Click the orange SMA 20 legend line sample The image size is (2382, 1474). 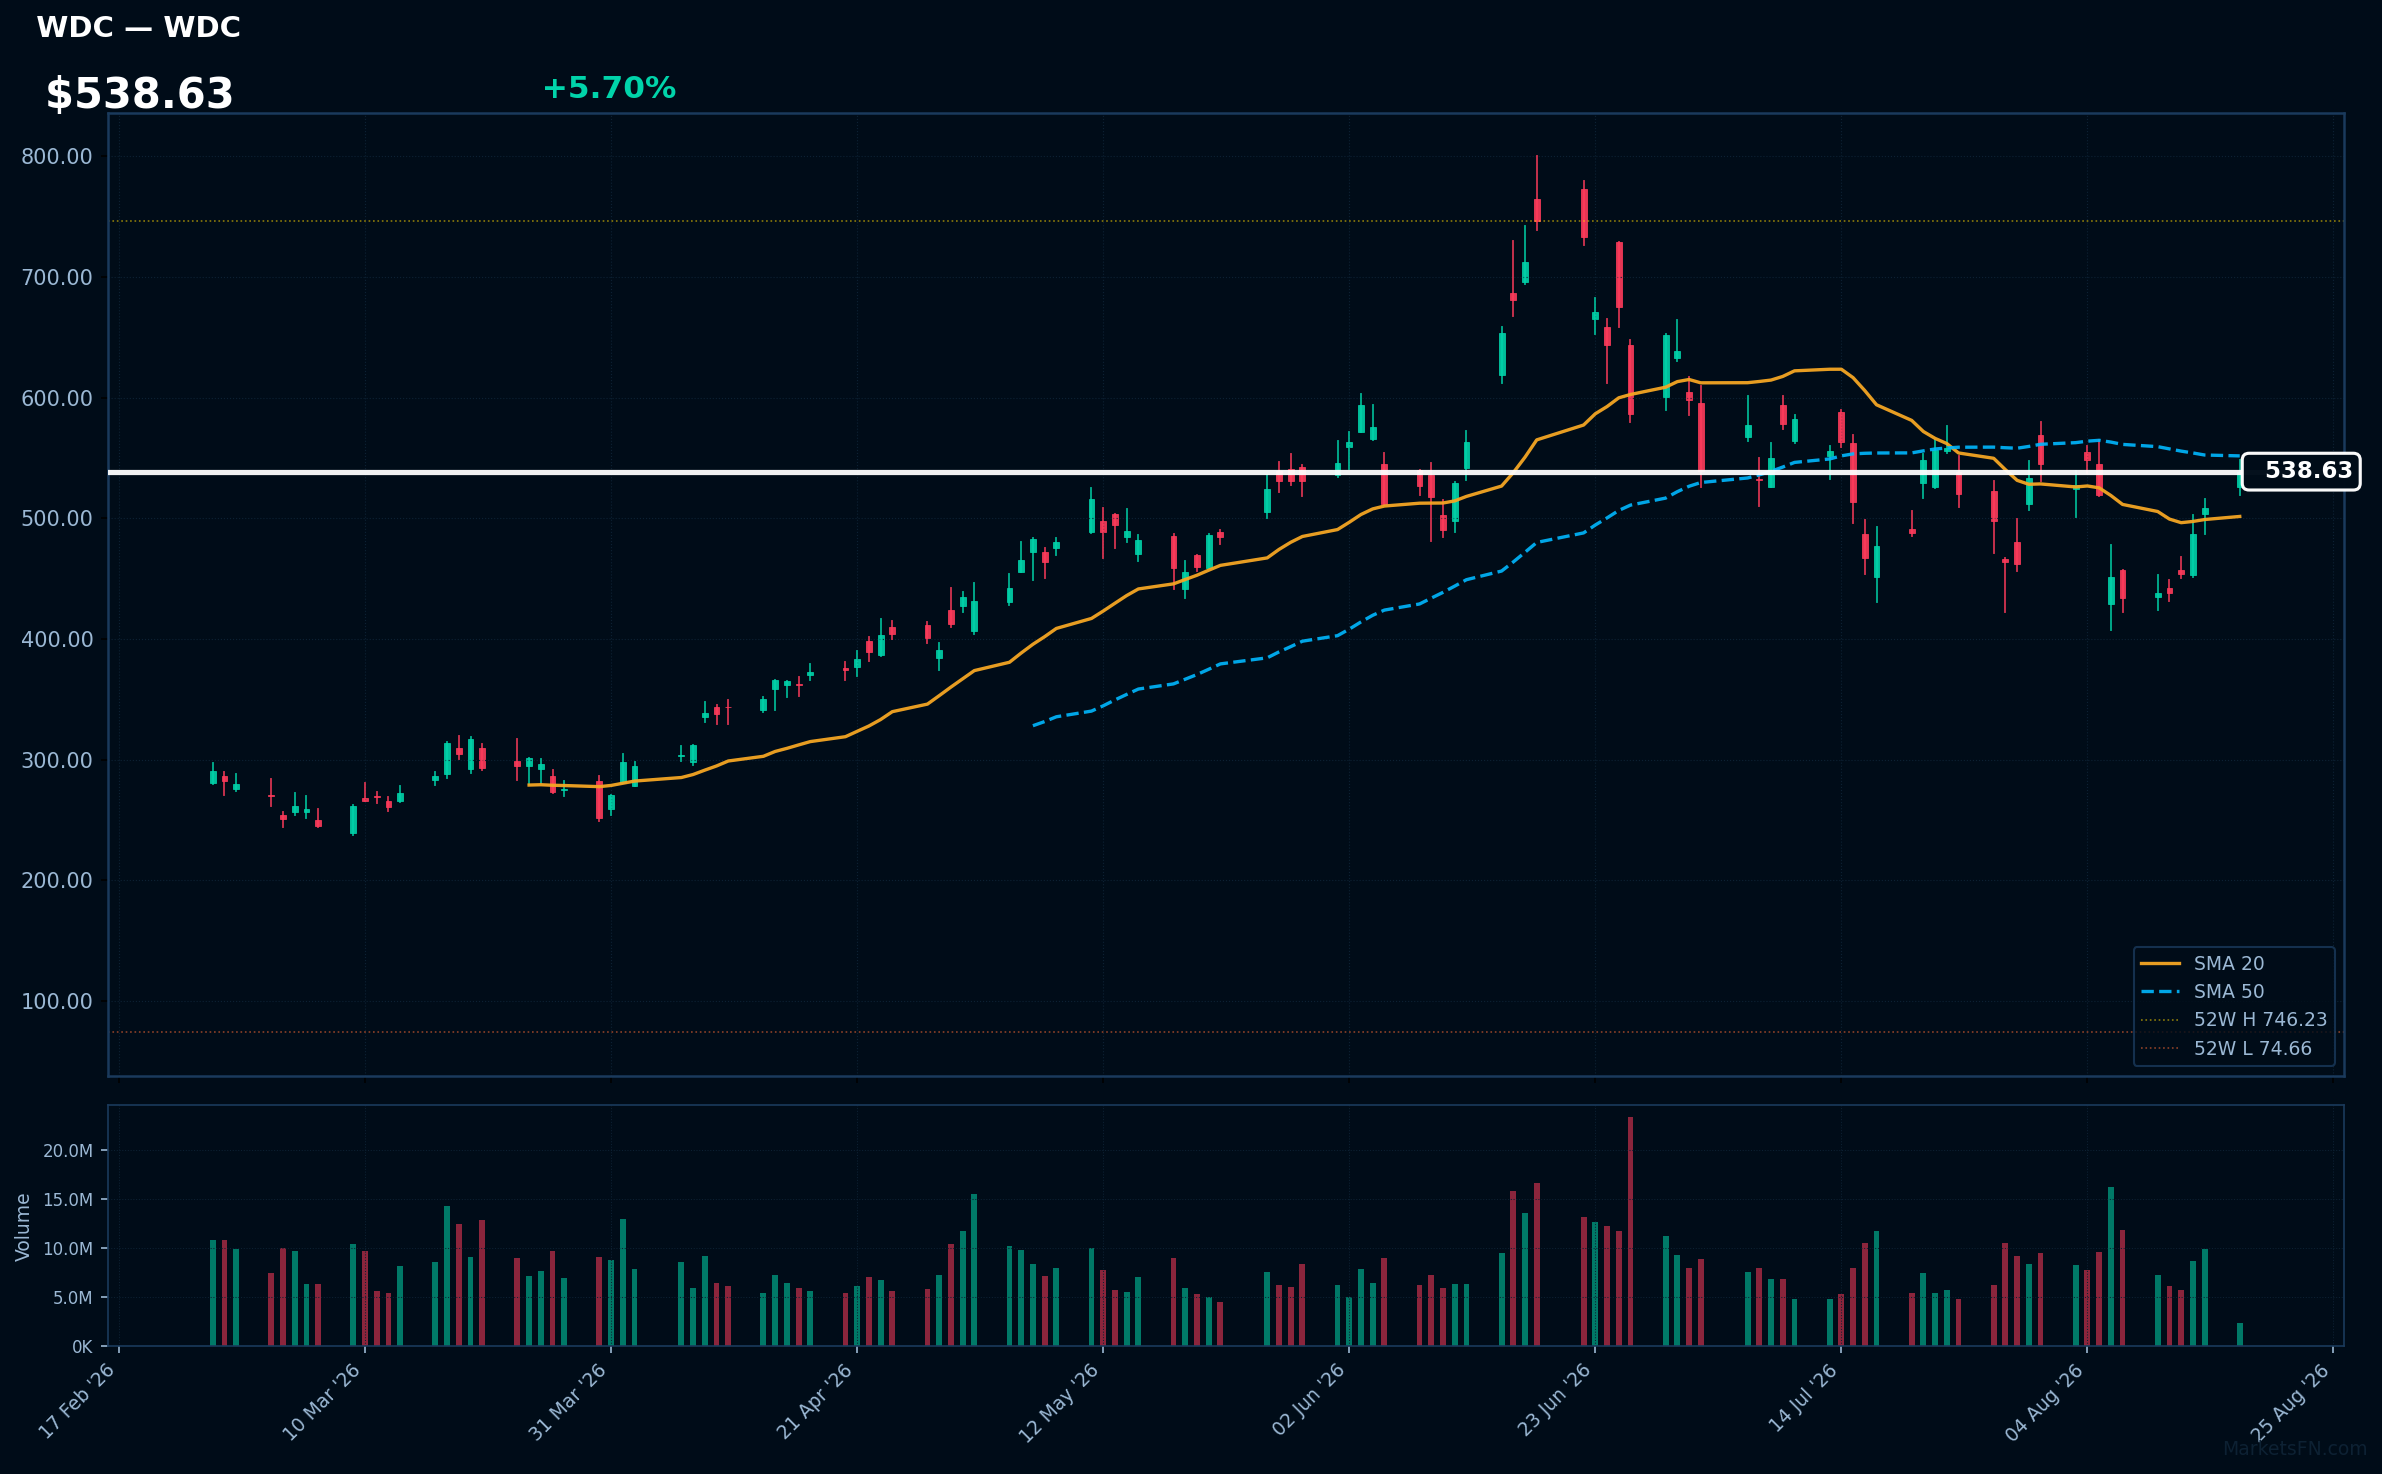pyautogui.click(x=2160, y=963)
